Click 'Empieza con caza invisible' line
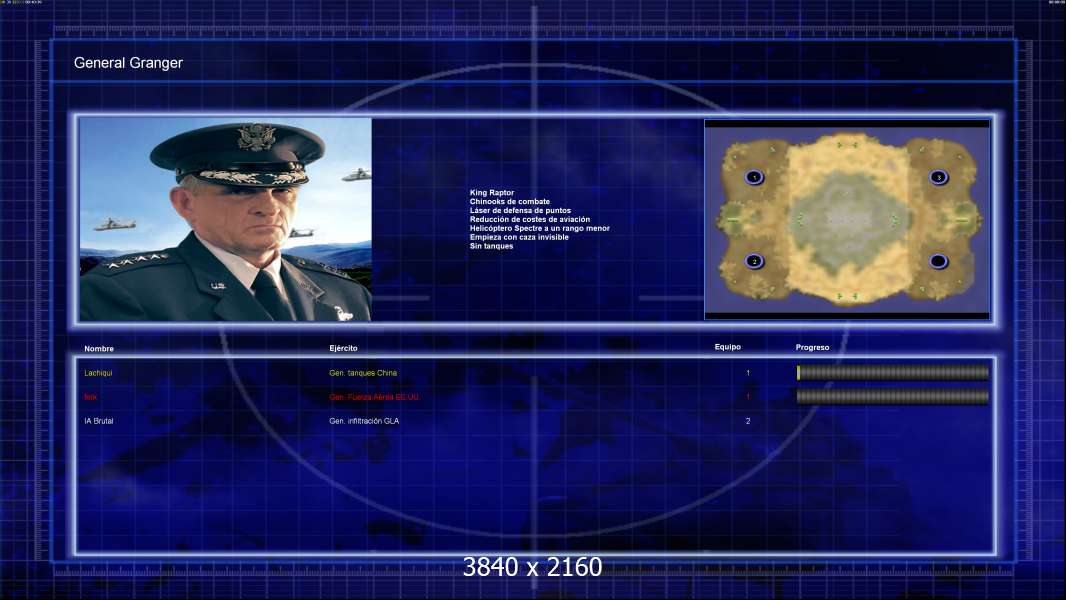This screenshot has height=600, width=1066. [x=519, y=237]
